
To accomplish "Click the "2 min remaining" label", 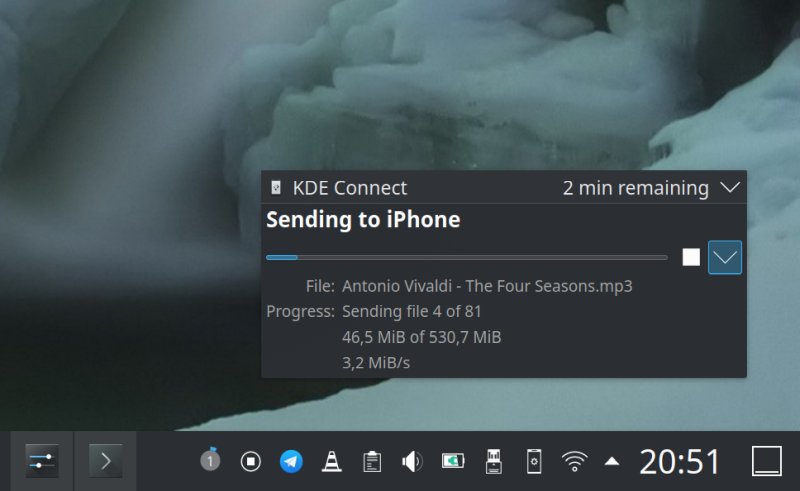I will point(636,188).
